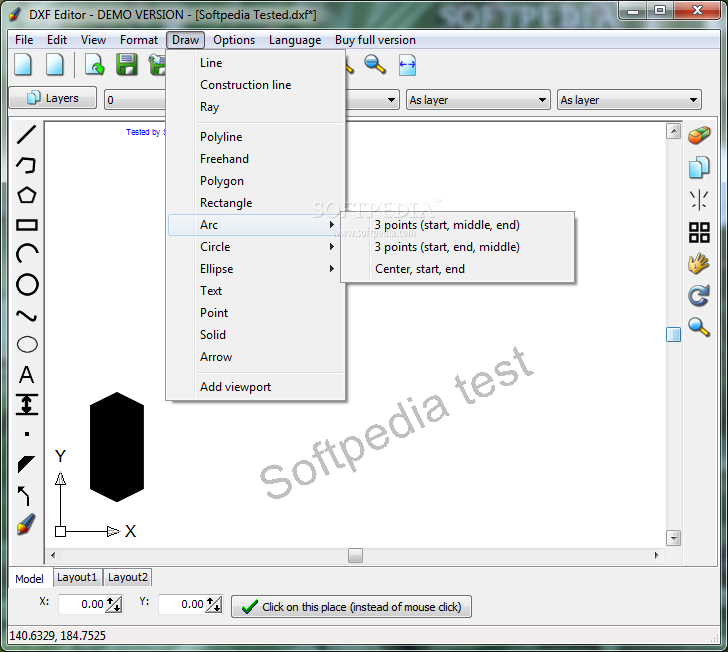
Task: Click the X coordinate input field
Action: (82, 604)
